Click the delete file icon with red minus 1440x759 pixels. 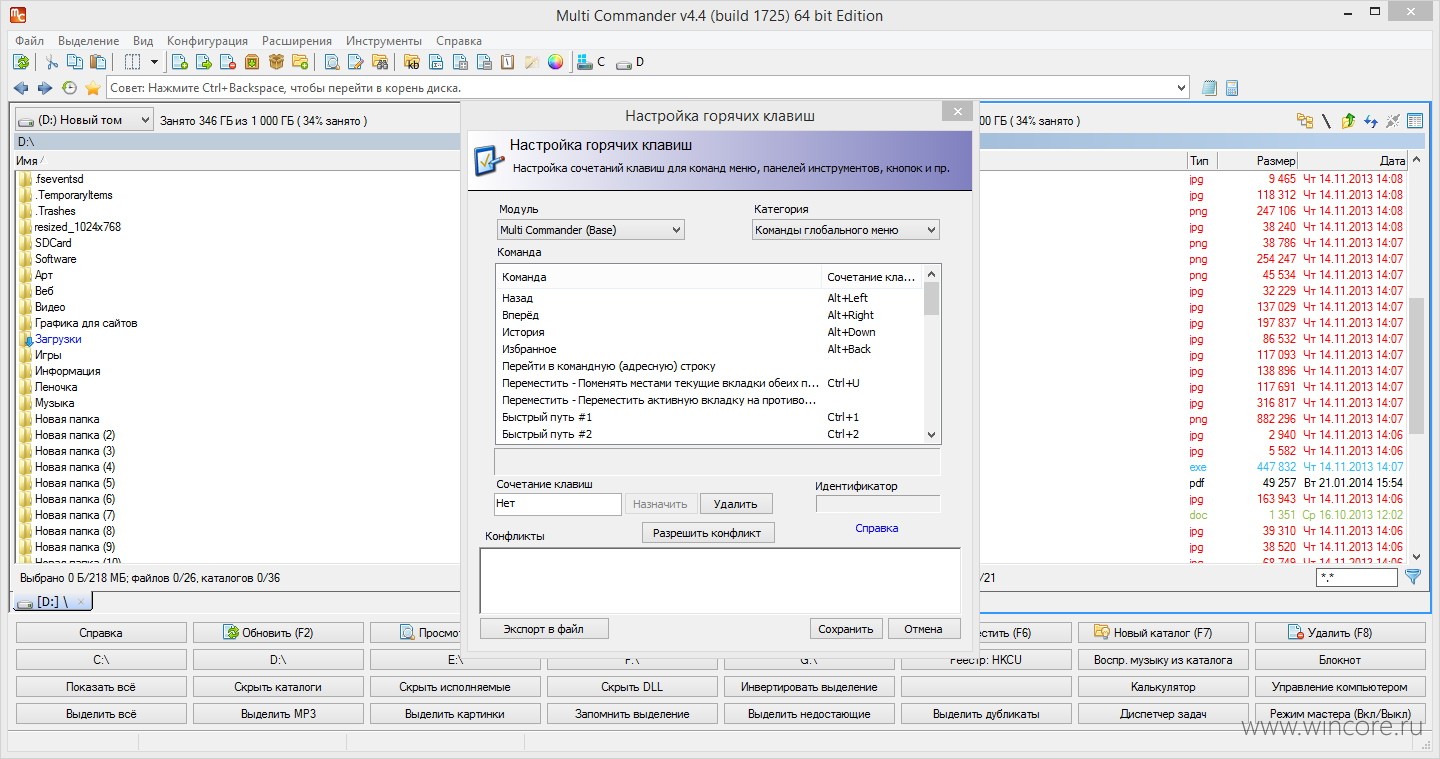click(x=228, y=62)
